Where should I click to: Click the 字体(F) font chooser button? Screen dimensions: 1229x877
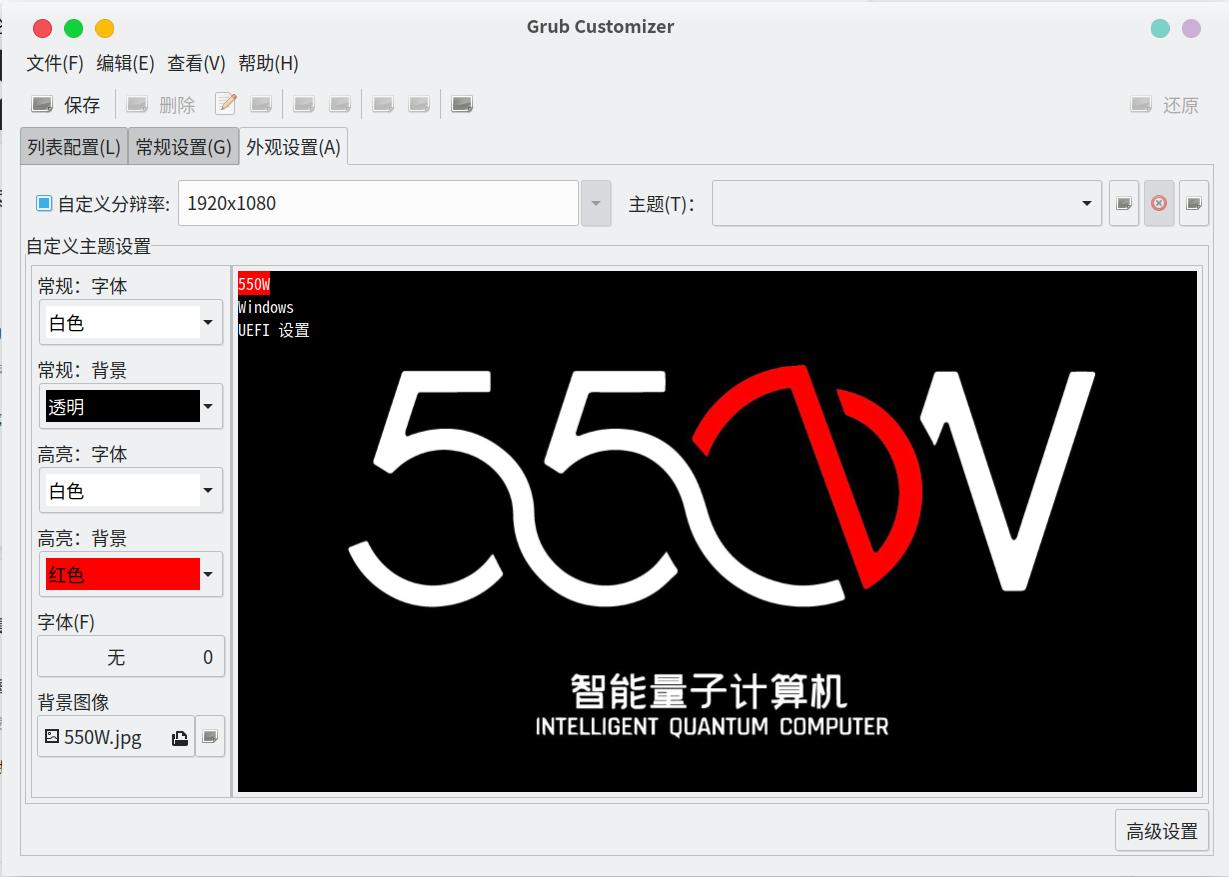pos(131,657)
